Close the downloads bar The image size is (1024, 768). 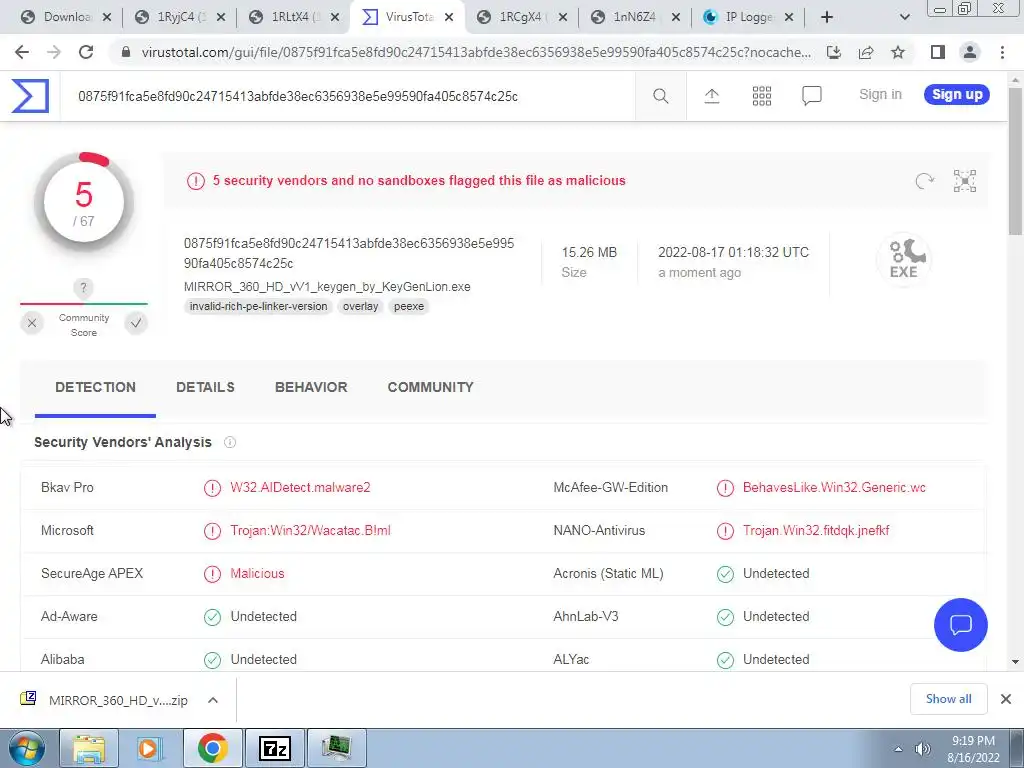click(x=1006, y=699)
